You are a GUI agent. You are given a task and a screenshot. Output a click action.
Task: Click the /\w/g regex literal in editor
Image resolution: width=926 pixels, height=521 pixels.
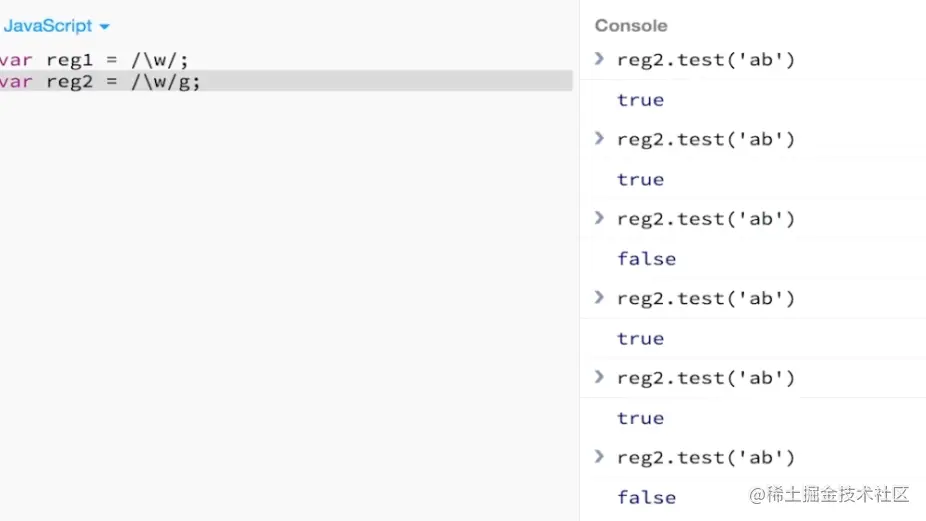click(x=162, y=82)
